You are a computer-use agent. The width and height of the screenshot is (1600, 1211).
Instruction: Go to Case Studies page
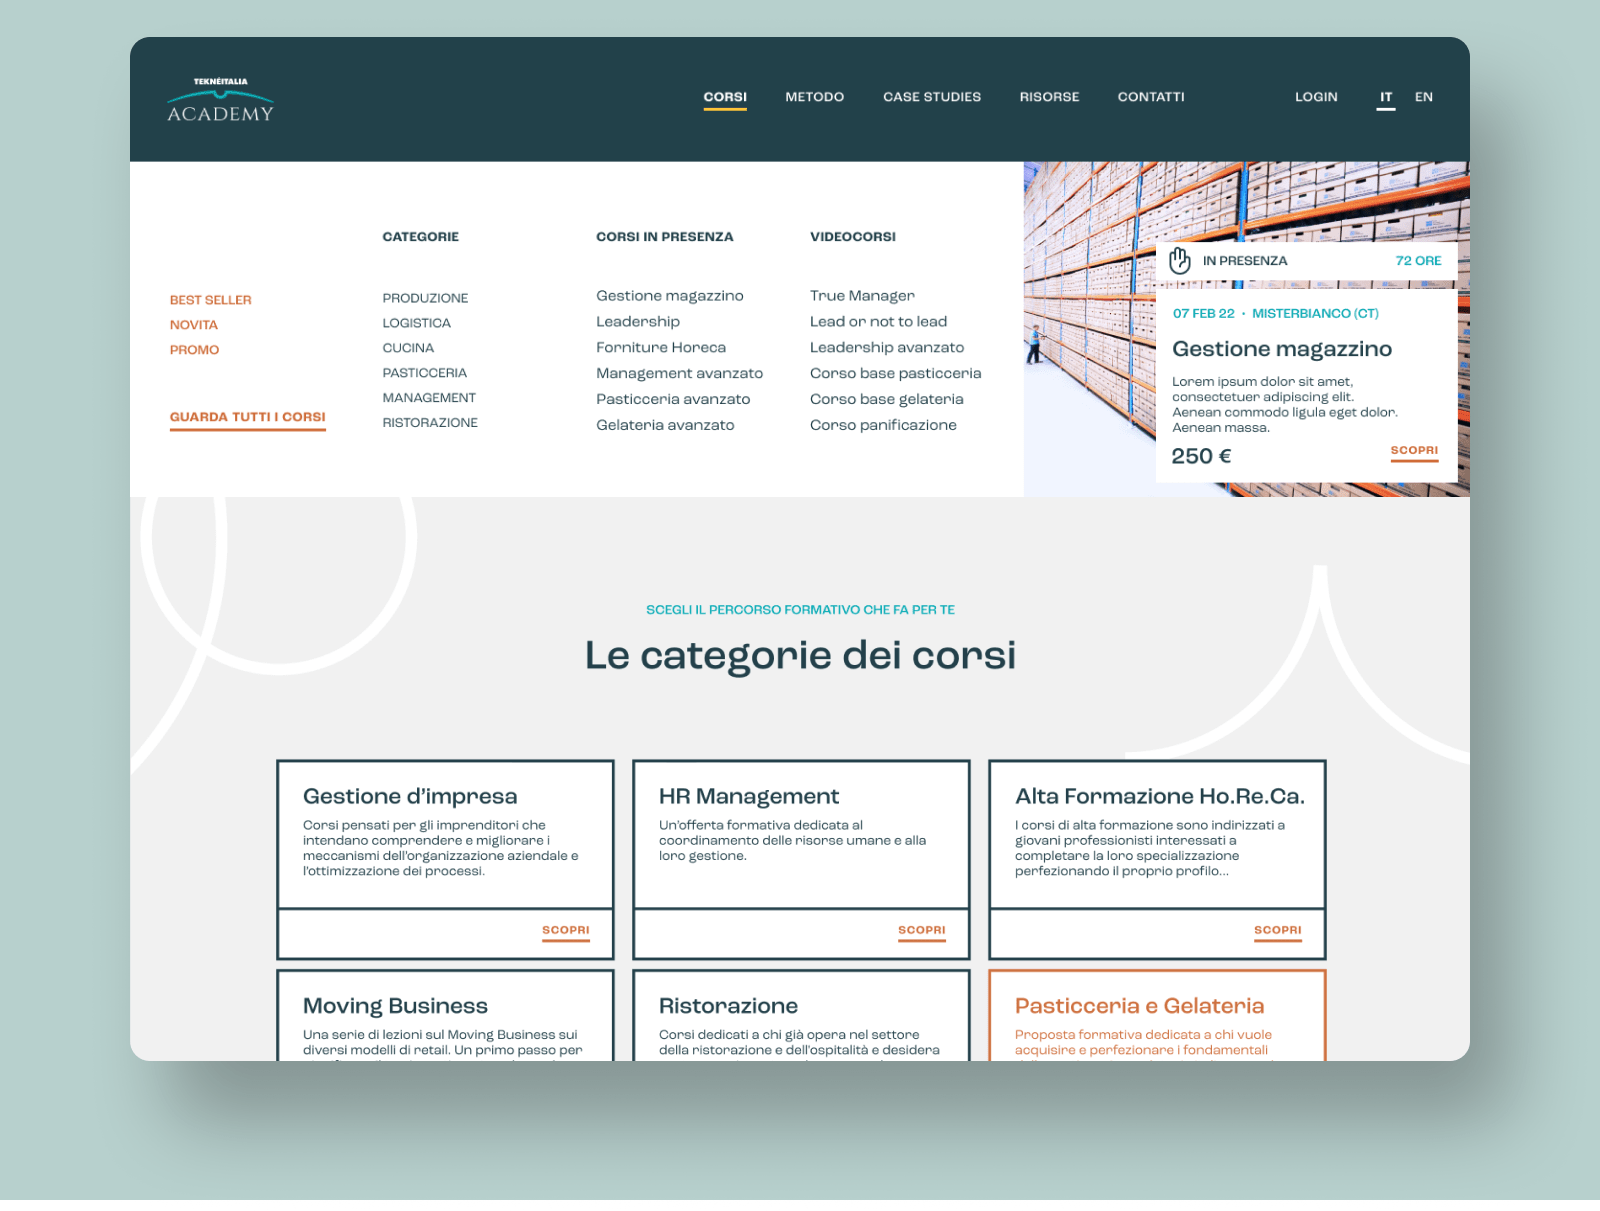931,97
